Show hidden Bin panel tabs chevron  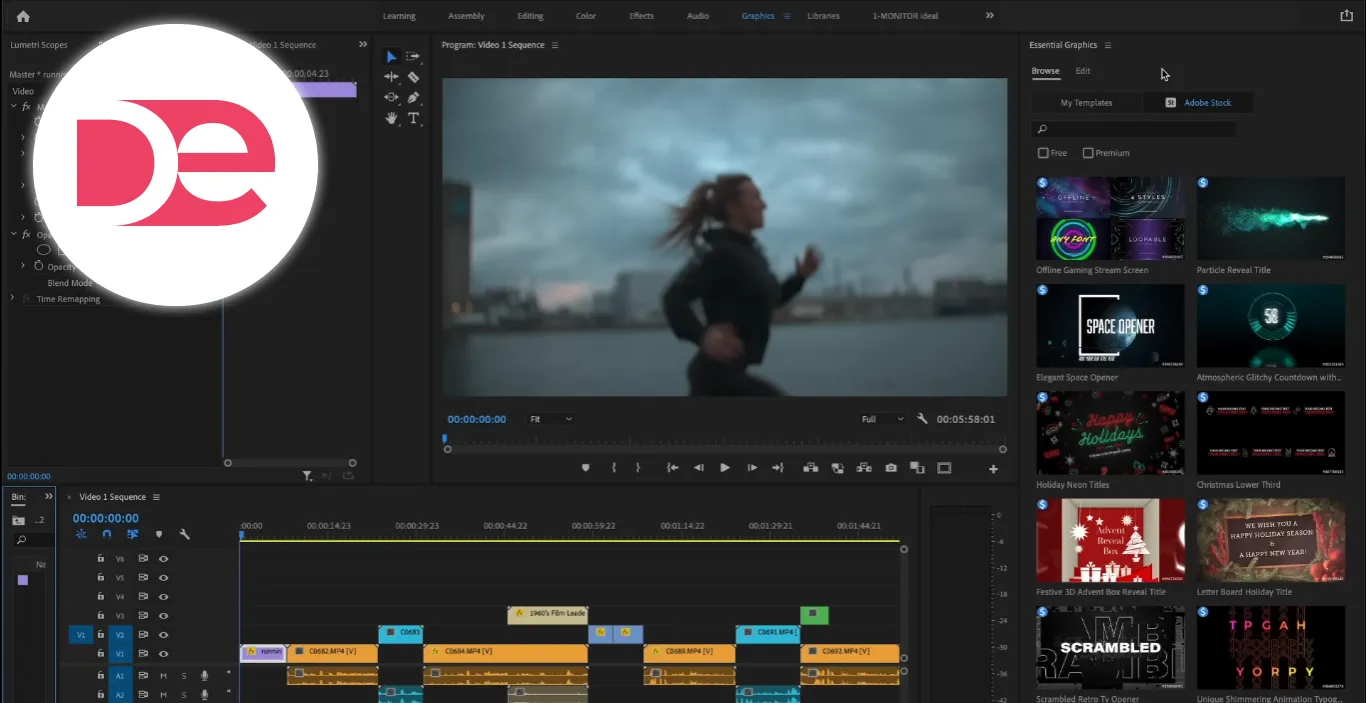pos(48,496)
